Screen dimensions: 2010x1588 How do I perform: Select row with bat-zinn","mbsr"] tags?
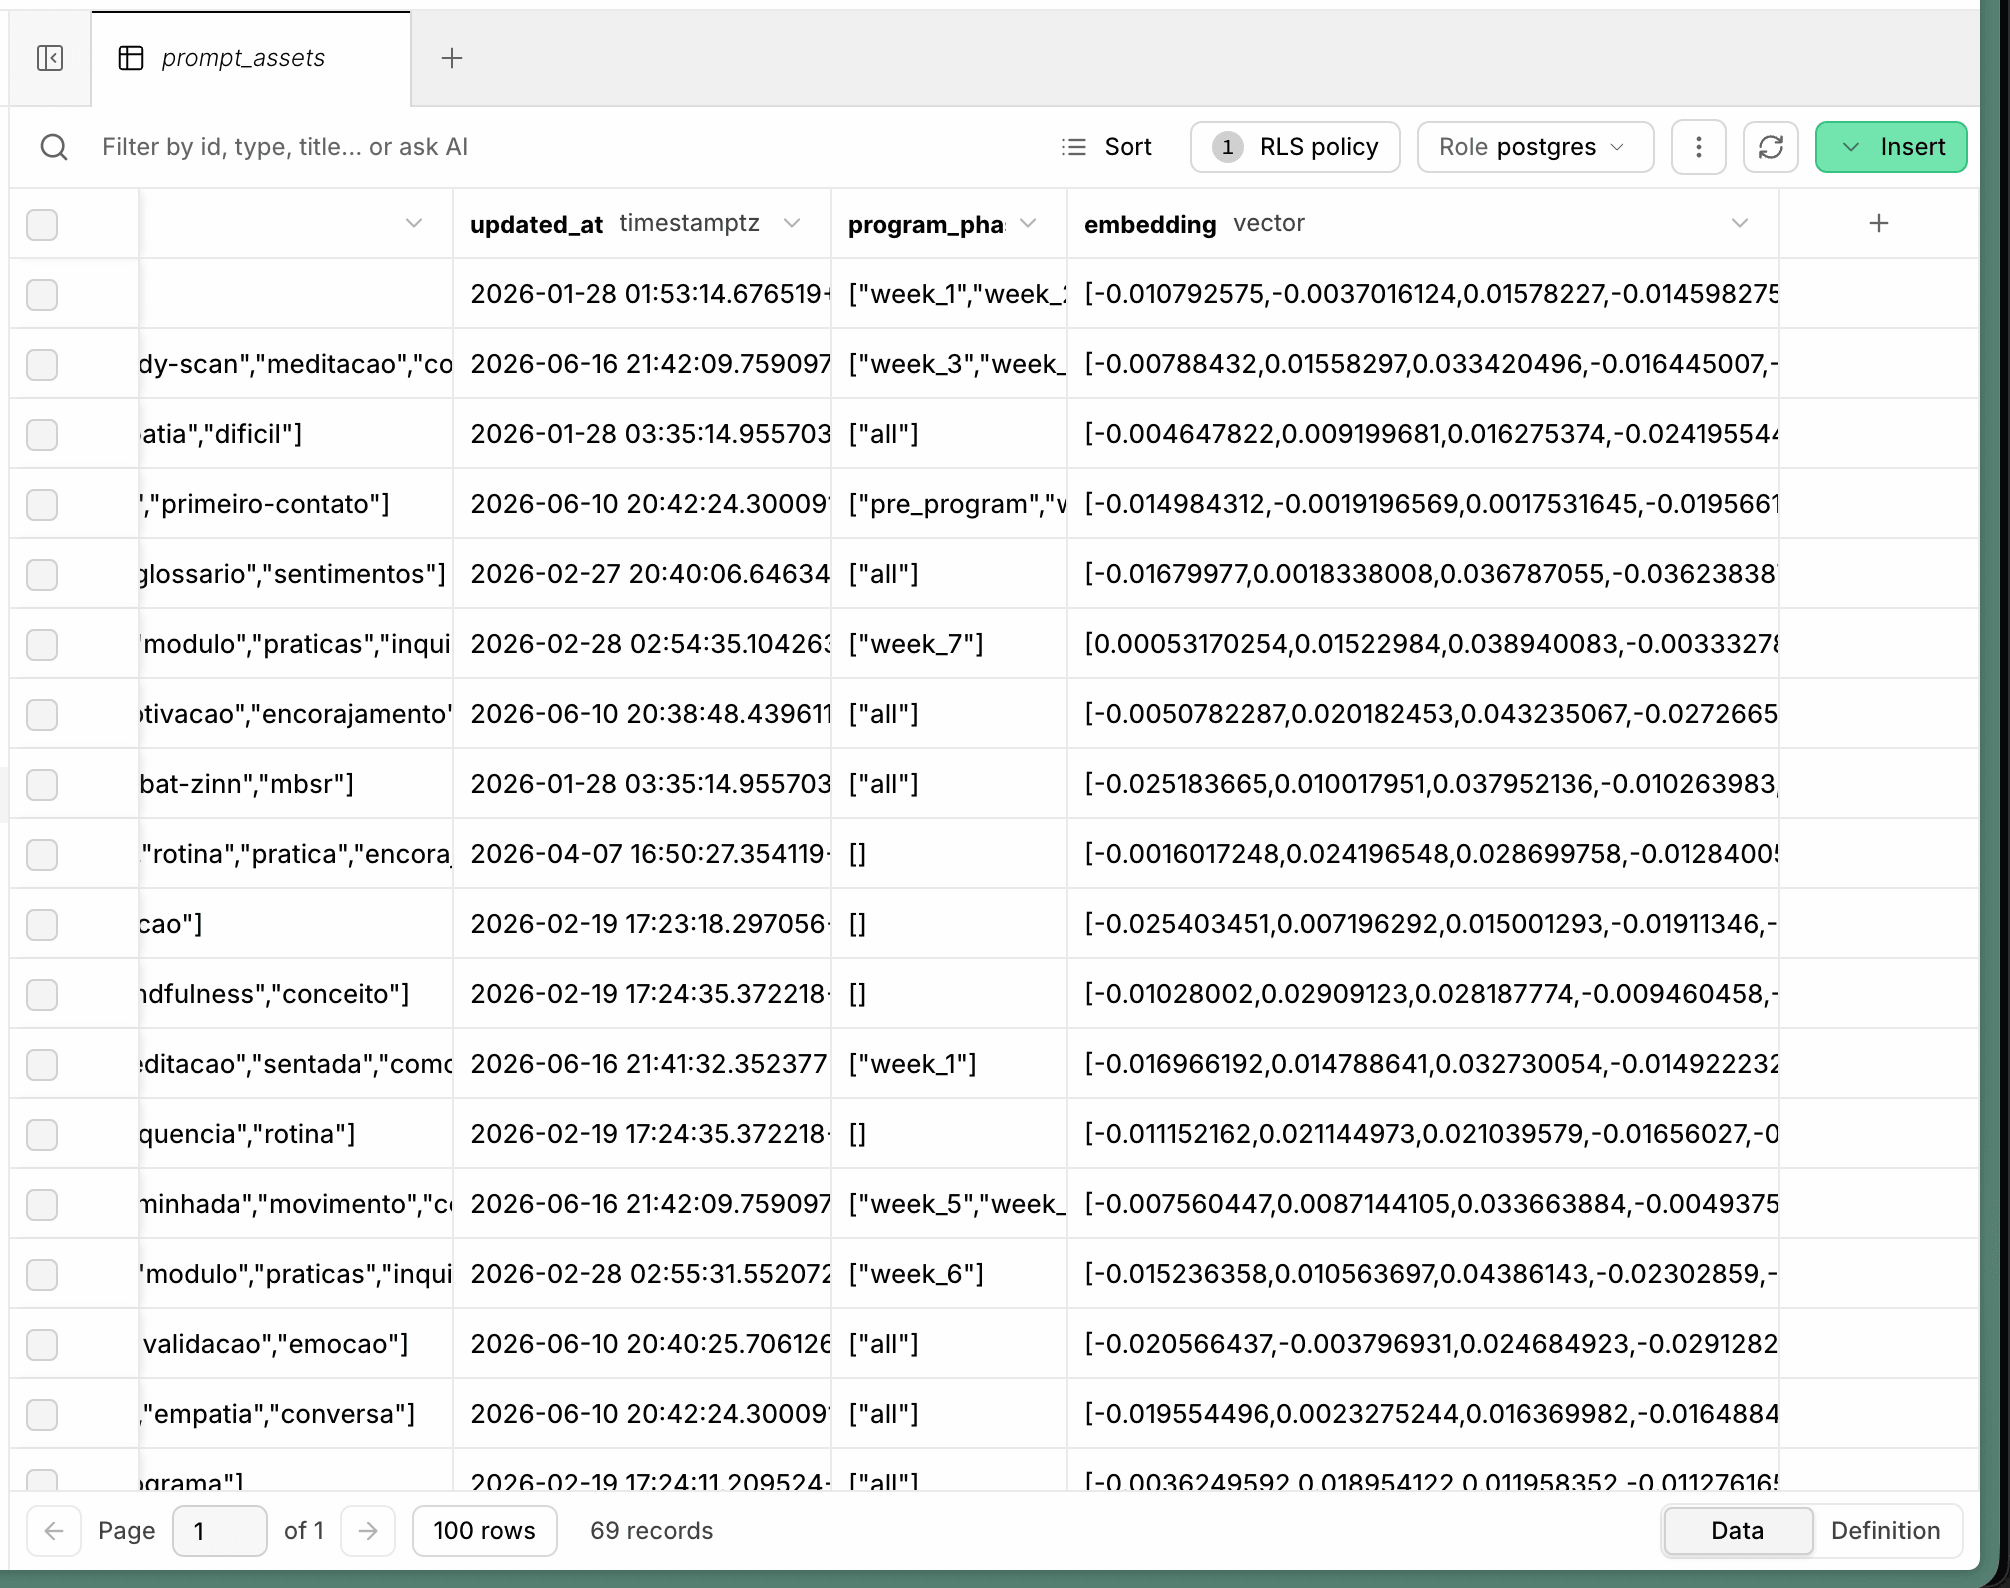tap(42, 784)
